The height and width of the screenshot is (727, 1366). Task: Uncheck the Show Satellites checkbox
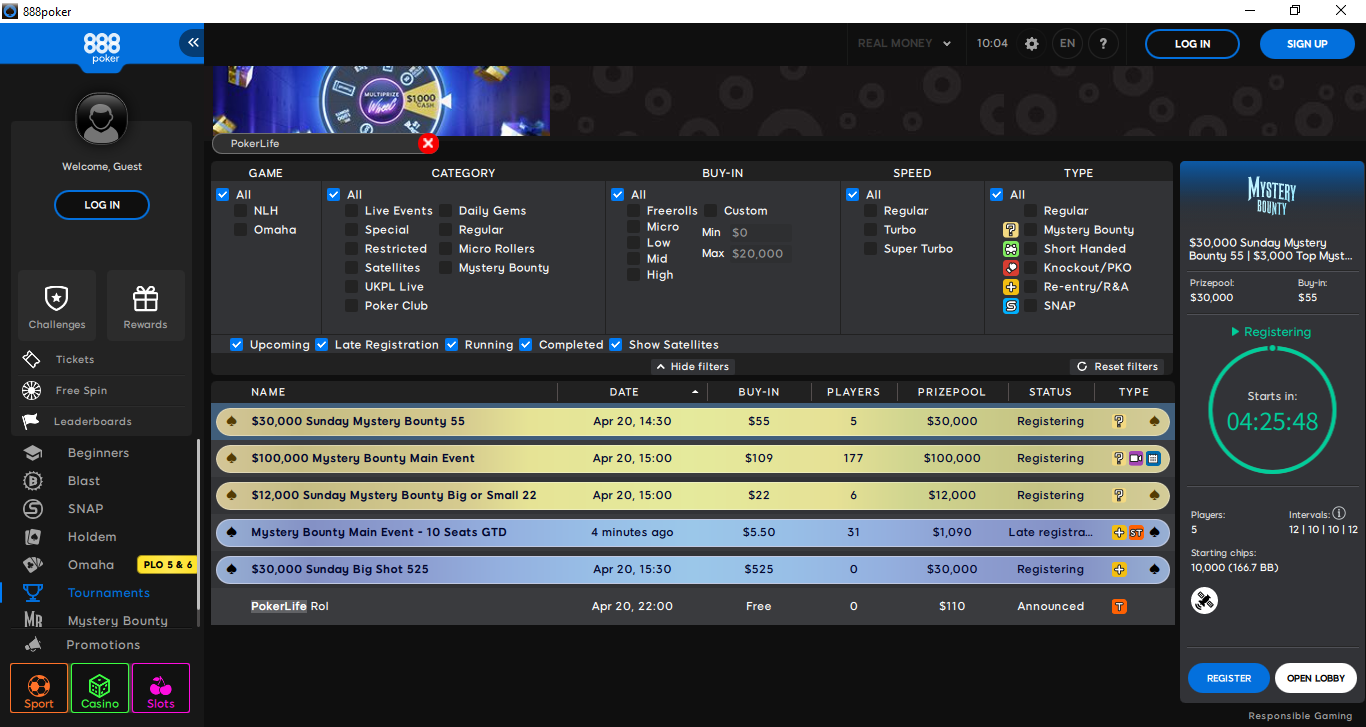[x=616, y=345]
